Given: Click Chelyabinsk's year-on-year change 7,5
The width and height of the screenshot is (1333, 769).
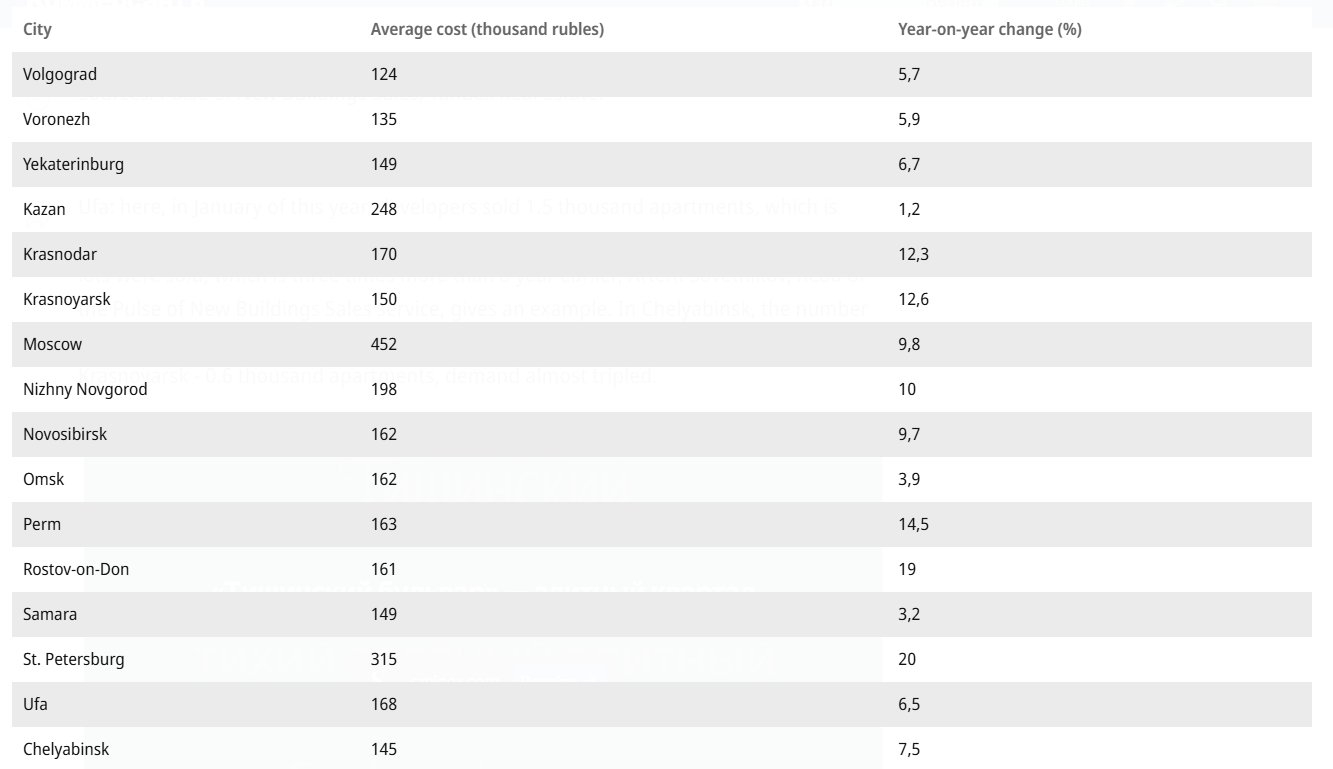Looking at the screenshot, I should click(909, 749).
